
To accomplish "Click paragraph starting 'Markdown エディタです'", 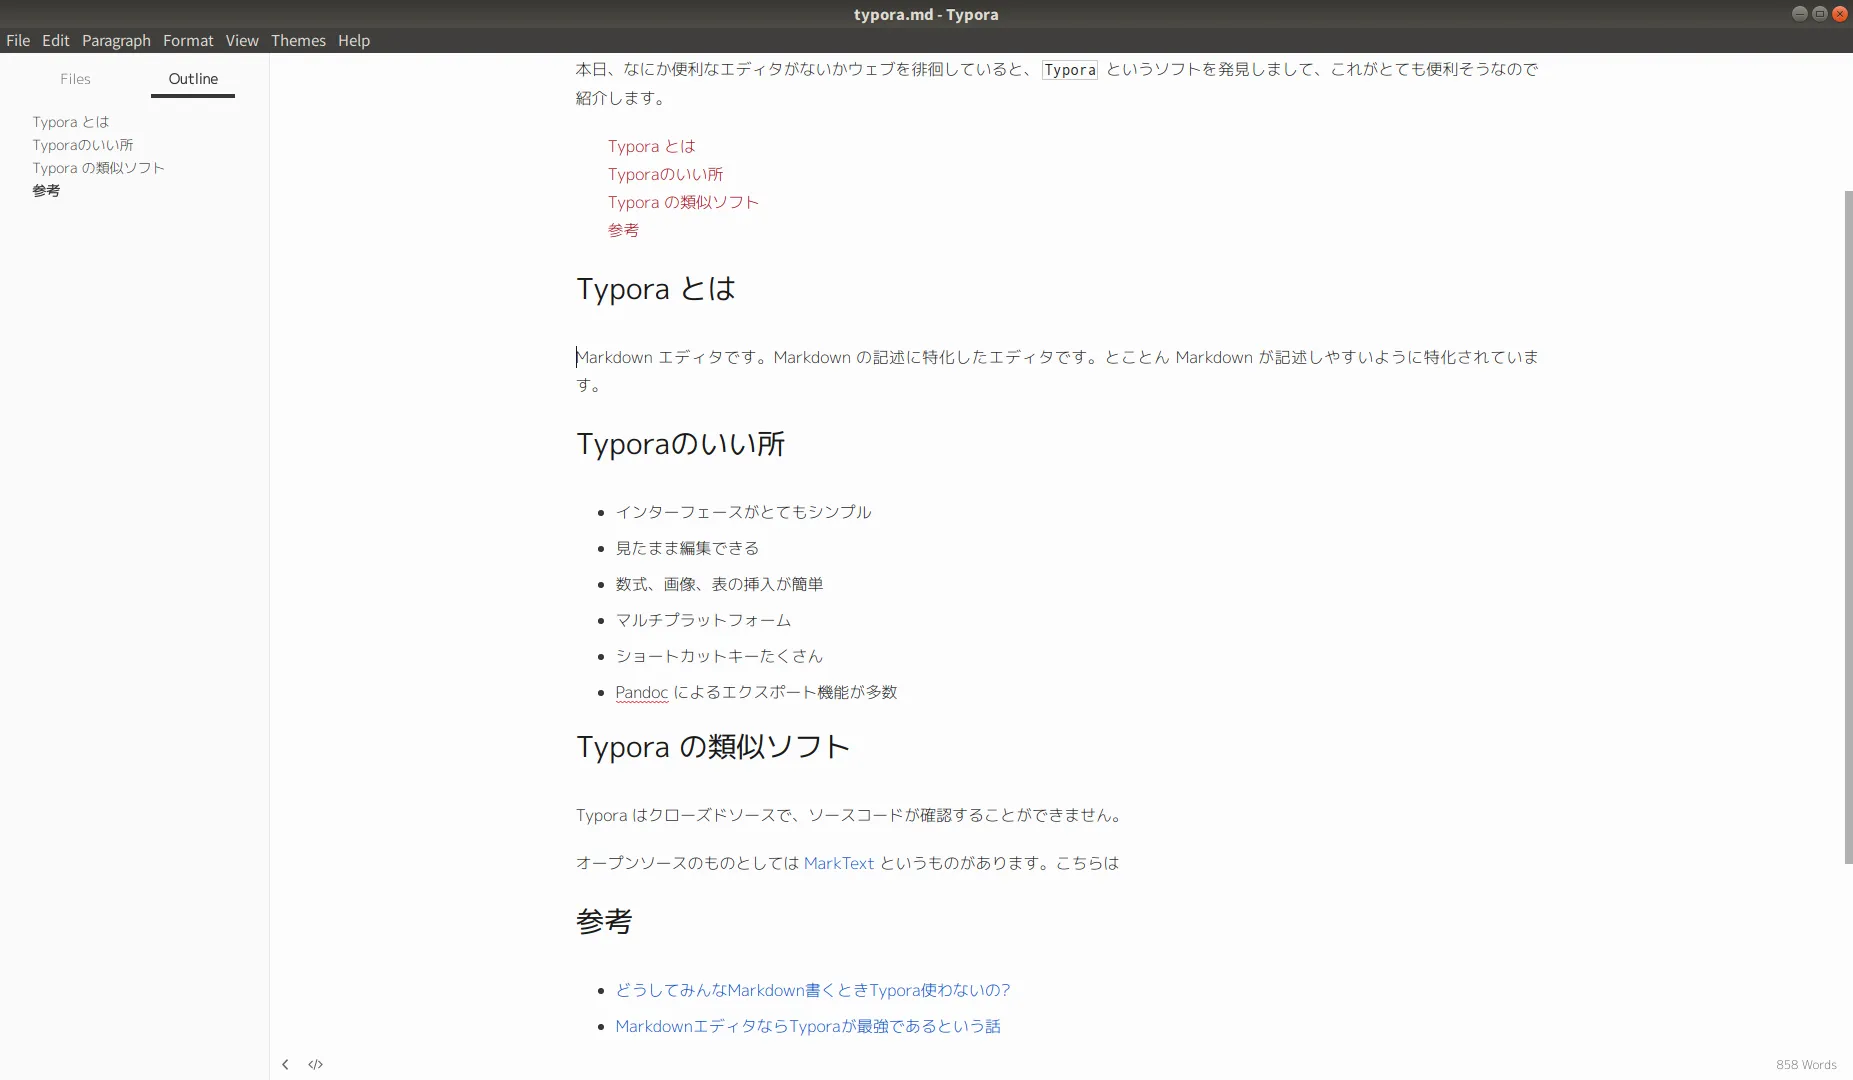I will (1057, 371).
